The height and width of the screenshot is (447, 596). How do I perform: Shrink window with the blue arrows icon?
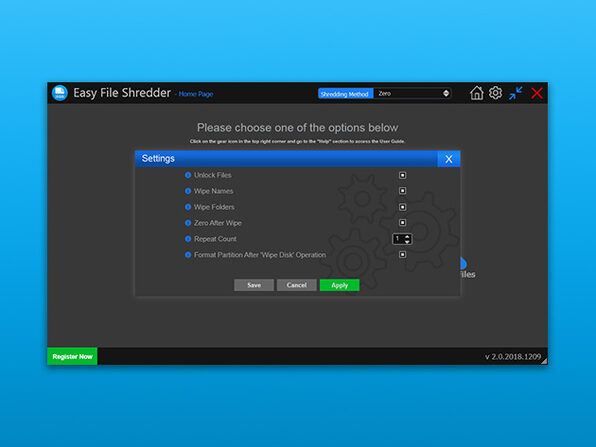[x=516, y=93]
